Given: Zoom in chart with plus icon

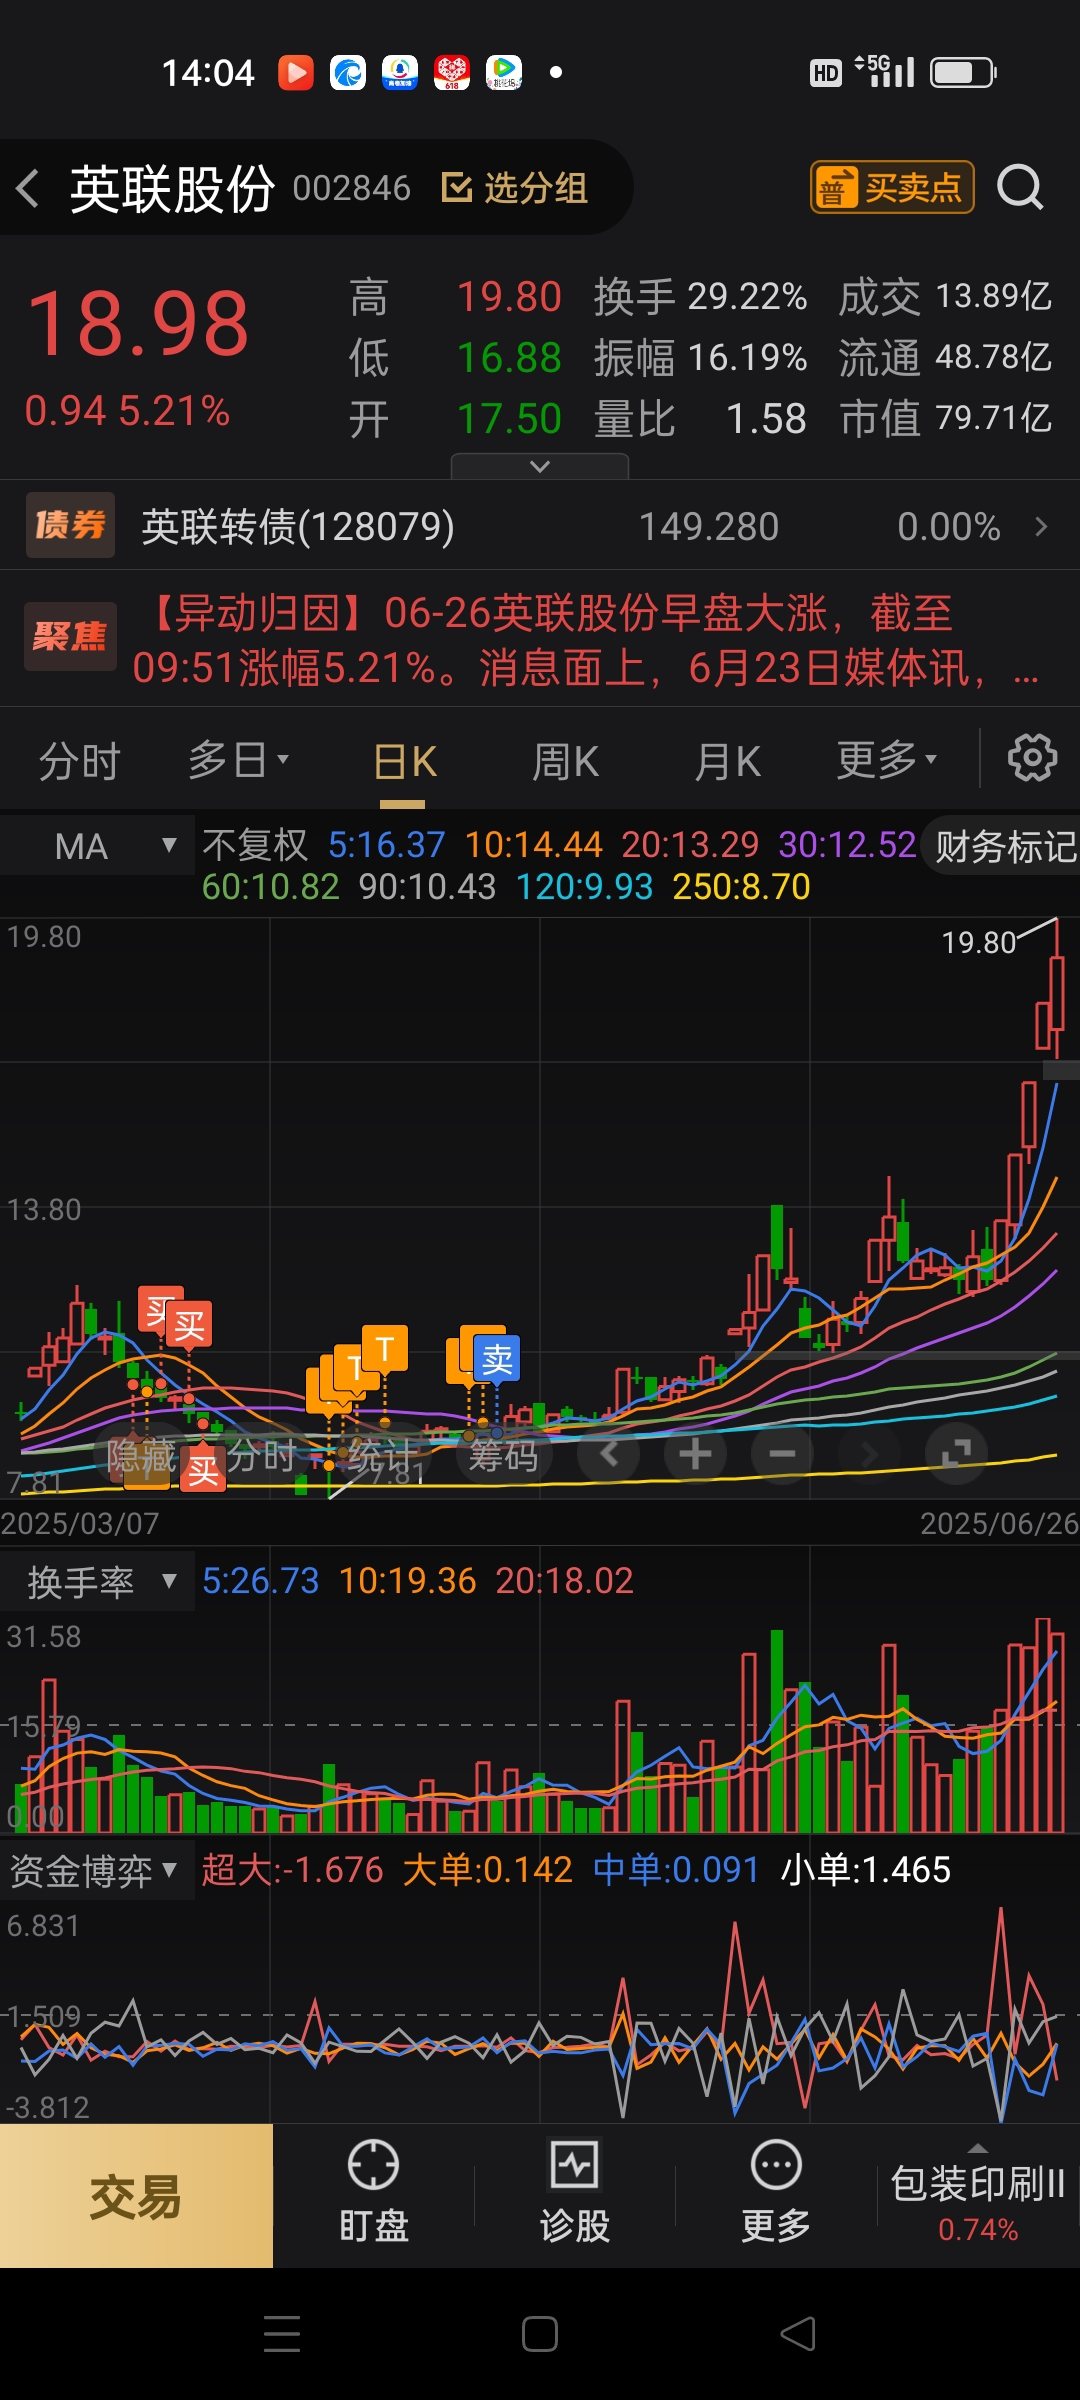Looking at the screenshot, I should 695,1453.
